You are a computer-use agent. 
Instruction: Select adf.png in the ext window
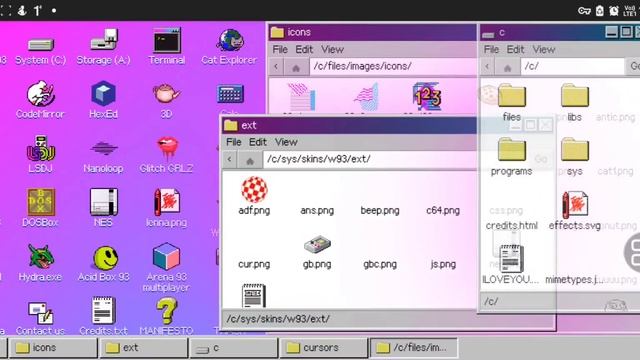pyautogui.click(x=254, y=196)
